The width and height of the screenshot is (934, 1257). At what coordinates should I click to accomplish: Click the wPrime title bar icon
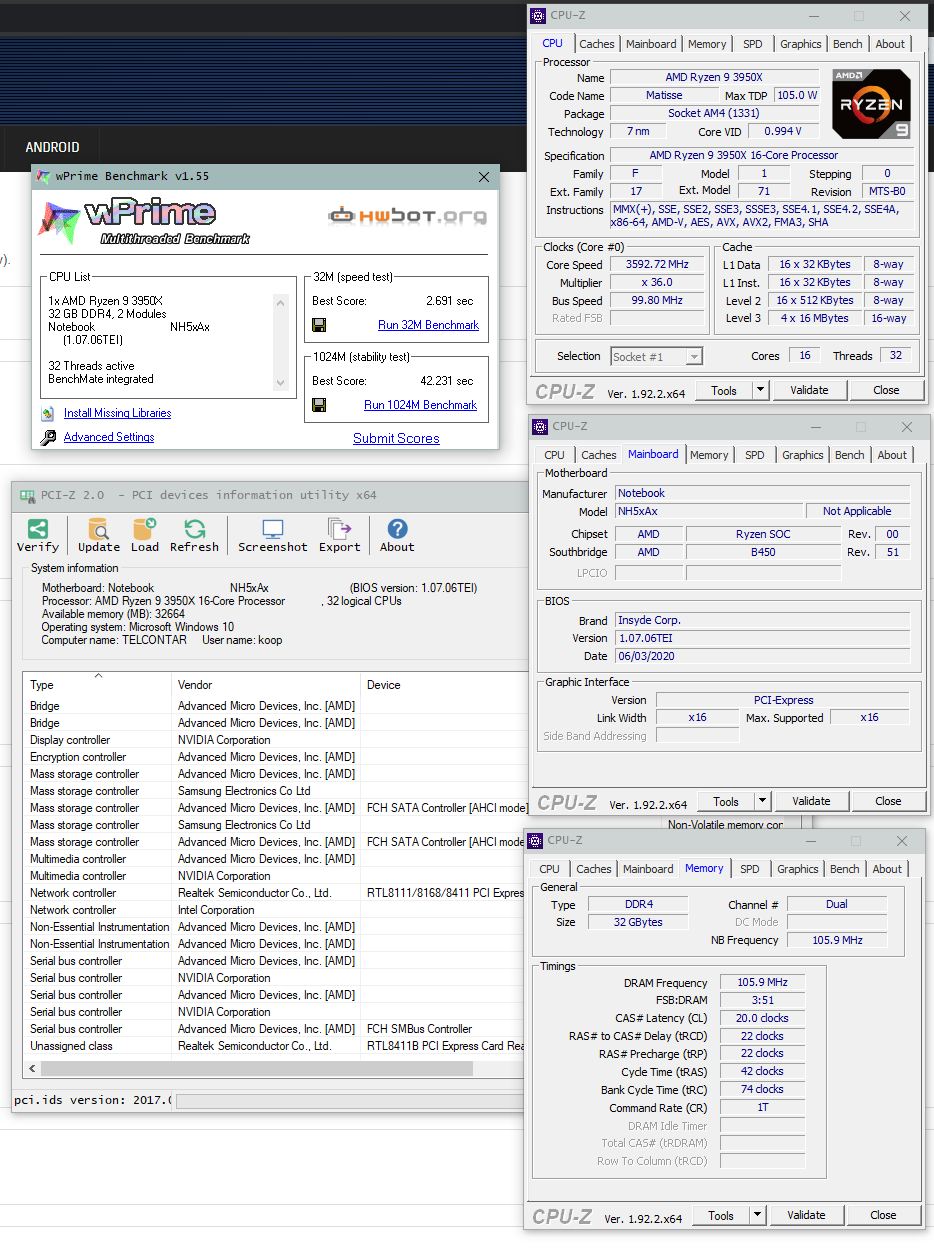[42, 176]
